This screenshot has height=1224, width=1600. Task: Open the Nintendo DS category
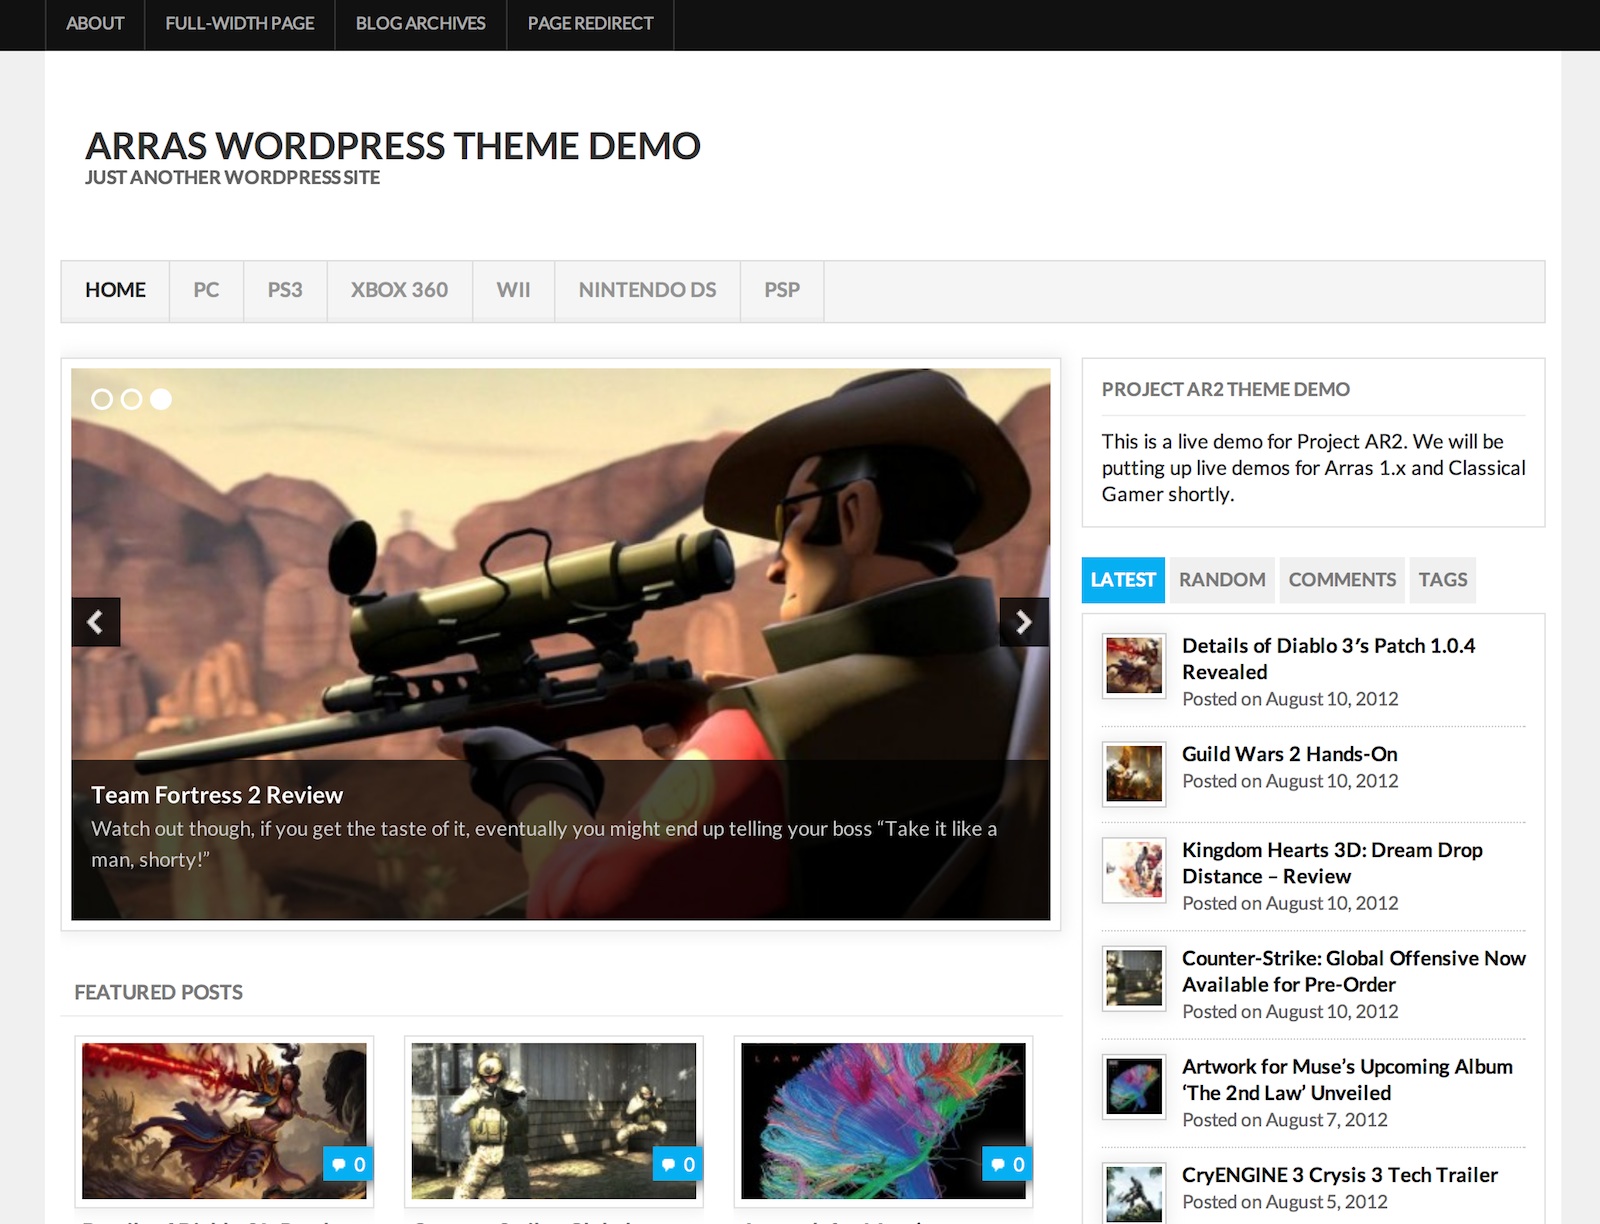(647, 290)
